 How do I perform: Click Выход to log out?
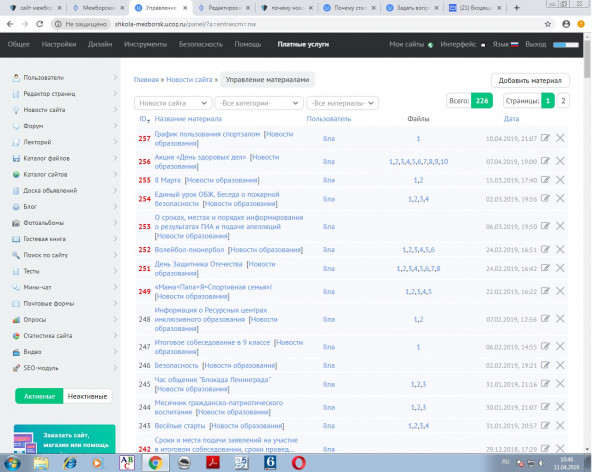pyautogui.click(x=536, y=44)
